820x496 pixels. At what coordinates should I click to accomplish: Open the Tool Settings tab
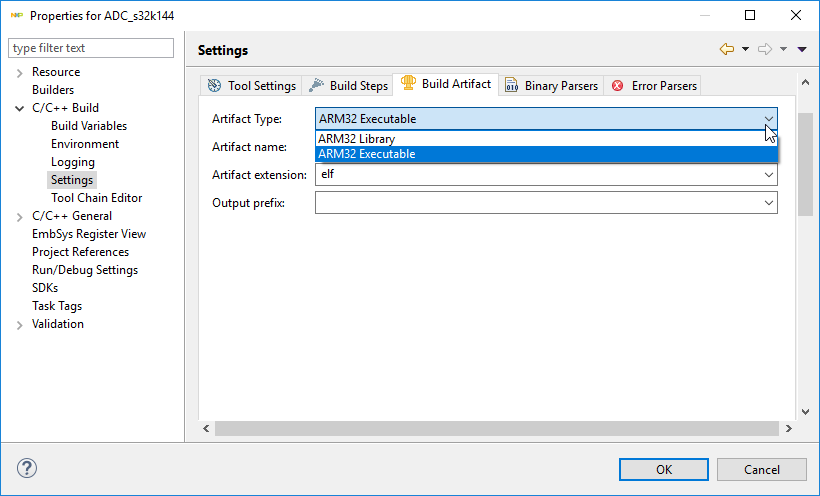coord(251,86)
